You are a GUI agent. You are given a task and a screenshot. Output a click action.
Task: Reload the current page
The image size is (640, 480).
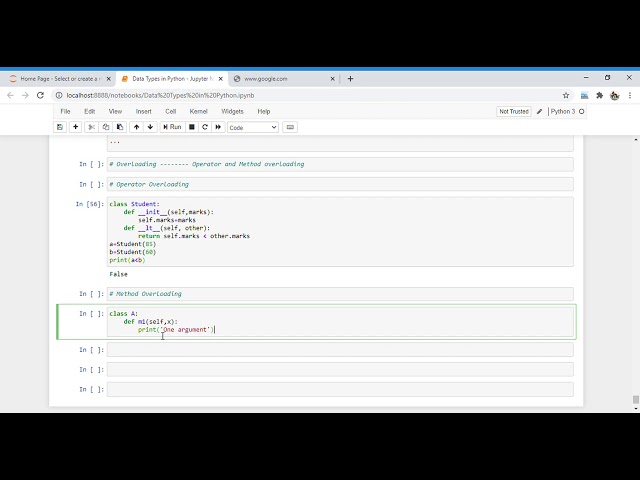click(x=40, y=95)
